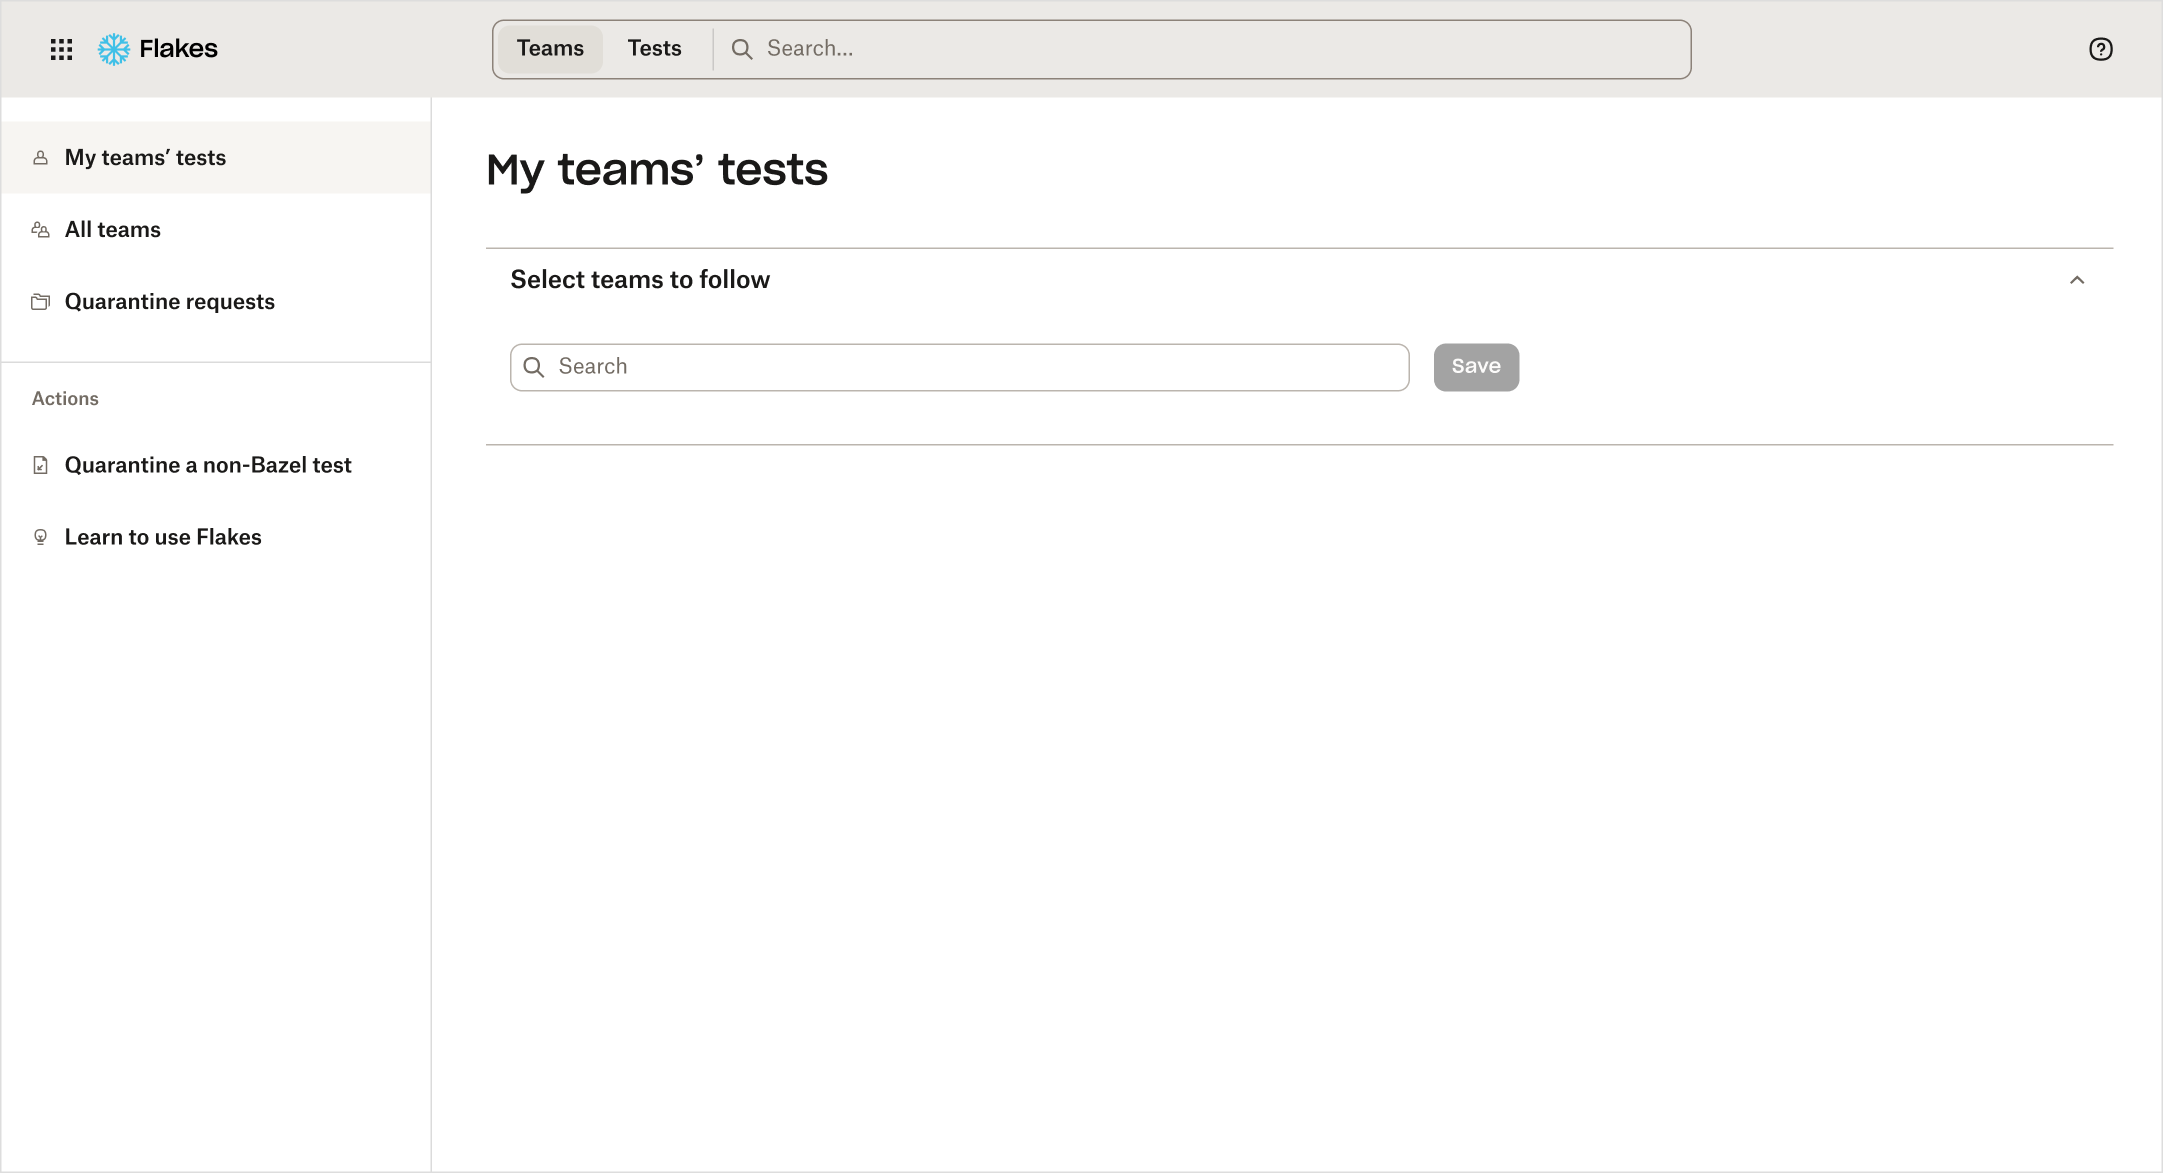The width and height of the screenshot is (2163, 1173).
Task: Open the help question mark icon
Action: pos(2100,49)
